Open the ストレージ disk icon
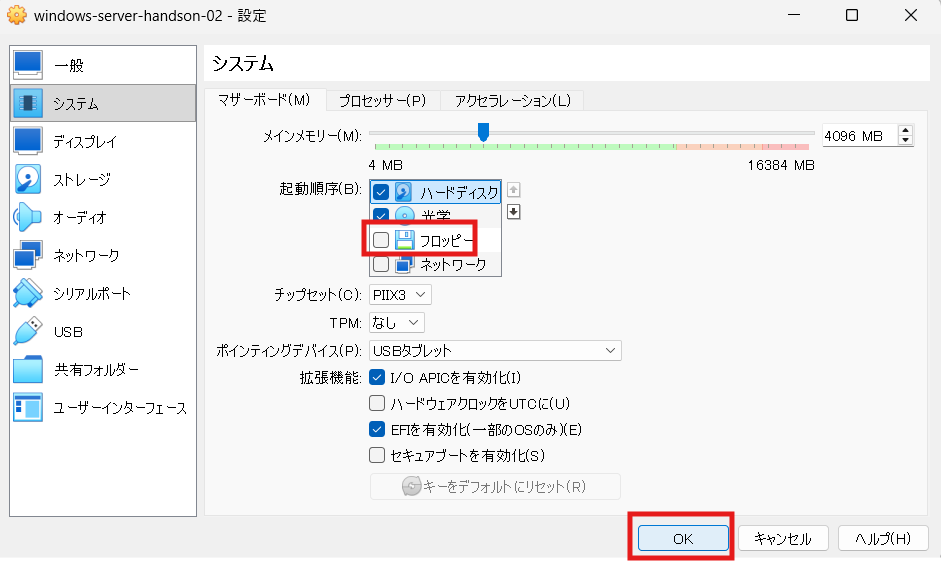 click(28, 179)
